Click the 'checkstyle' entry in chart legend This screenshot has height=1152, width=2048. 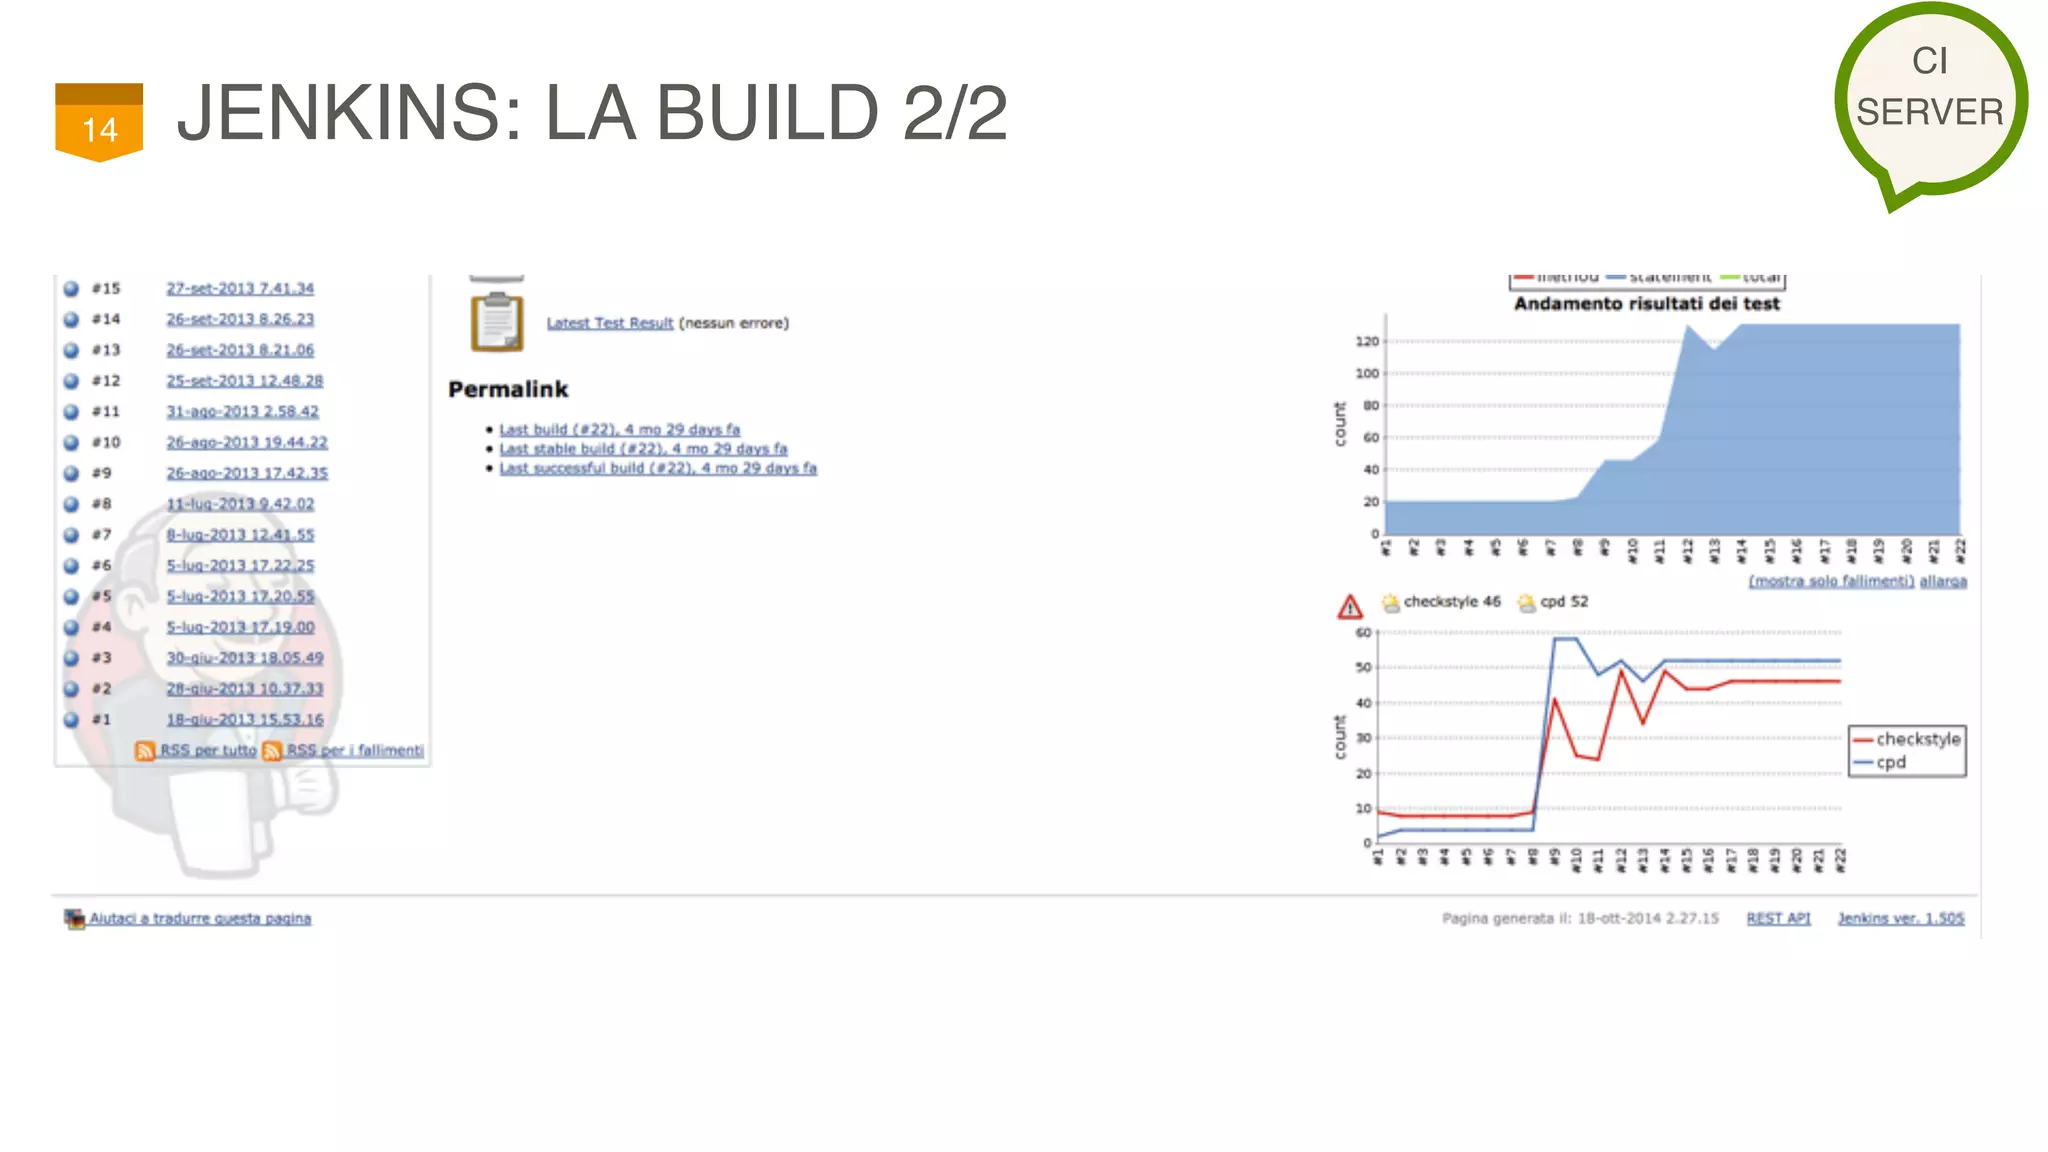pyautogui.click(x=1907, y=739)
